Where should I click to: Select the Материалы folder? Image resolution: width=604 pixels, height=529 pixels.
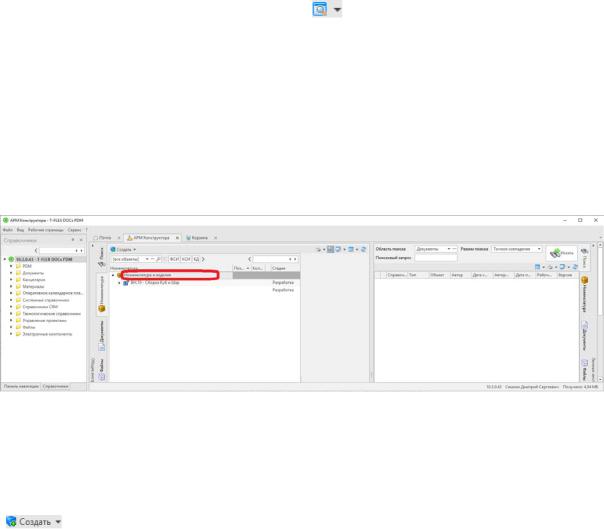33,286
